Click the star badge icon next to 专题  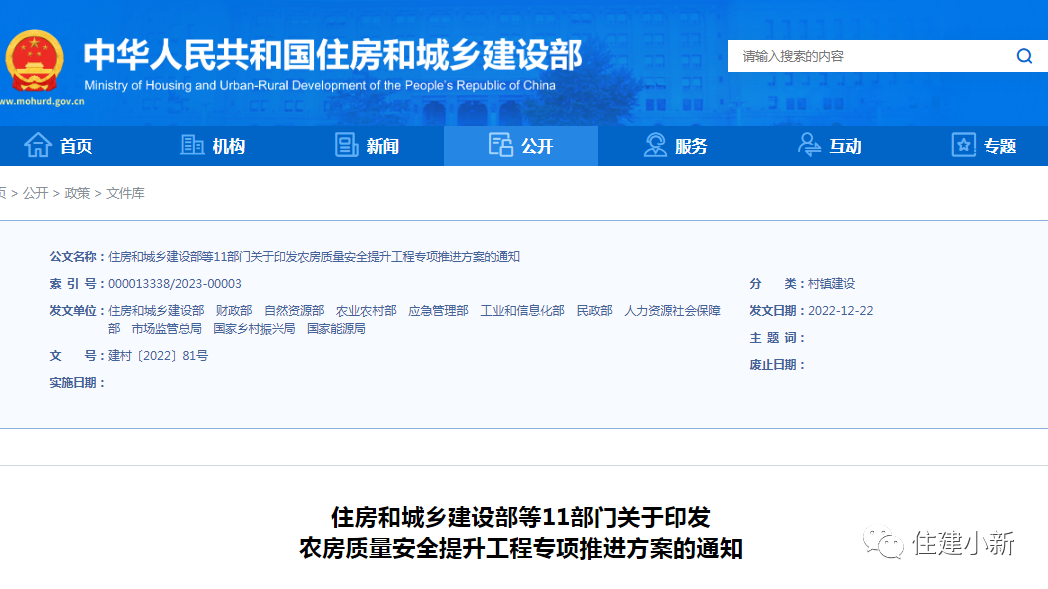(963, 145)
